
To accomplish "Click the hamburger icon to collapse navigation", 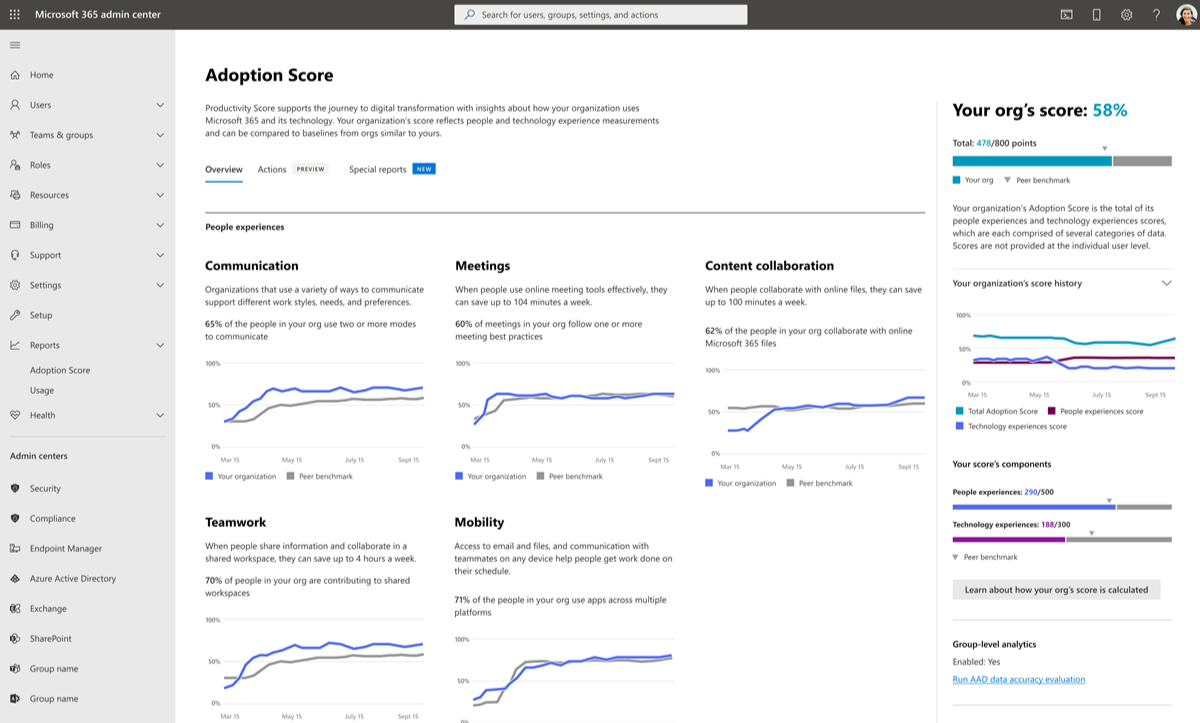I will 15,44.
